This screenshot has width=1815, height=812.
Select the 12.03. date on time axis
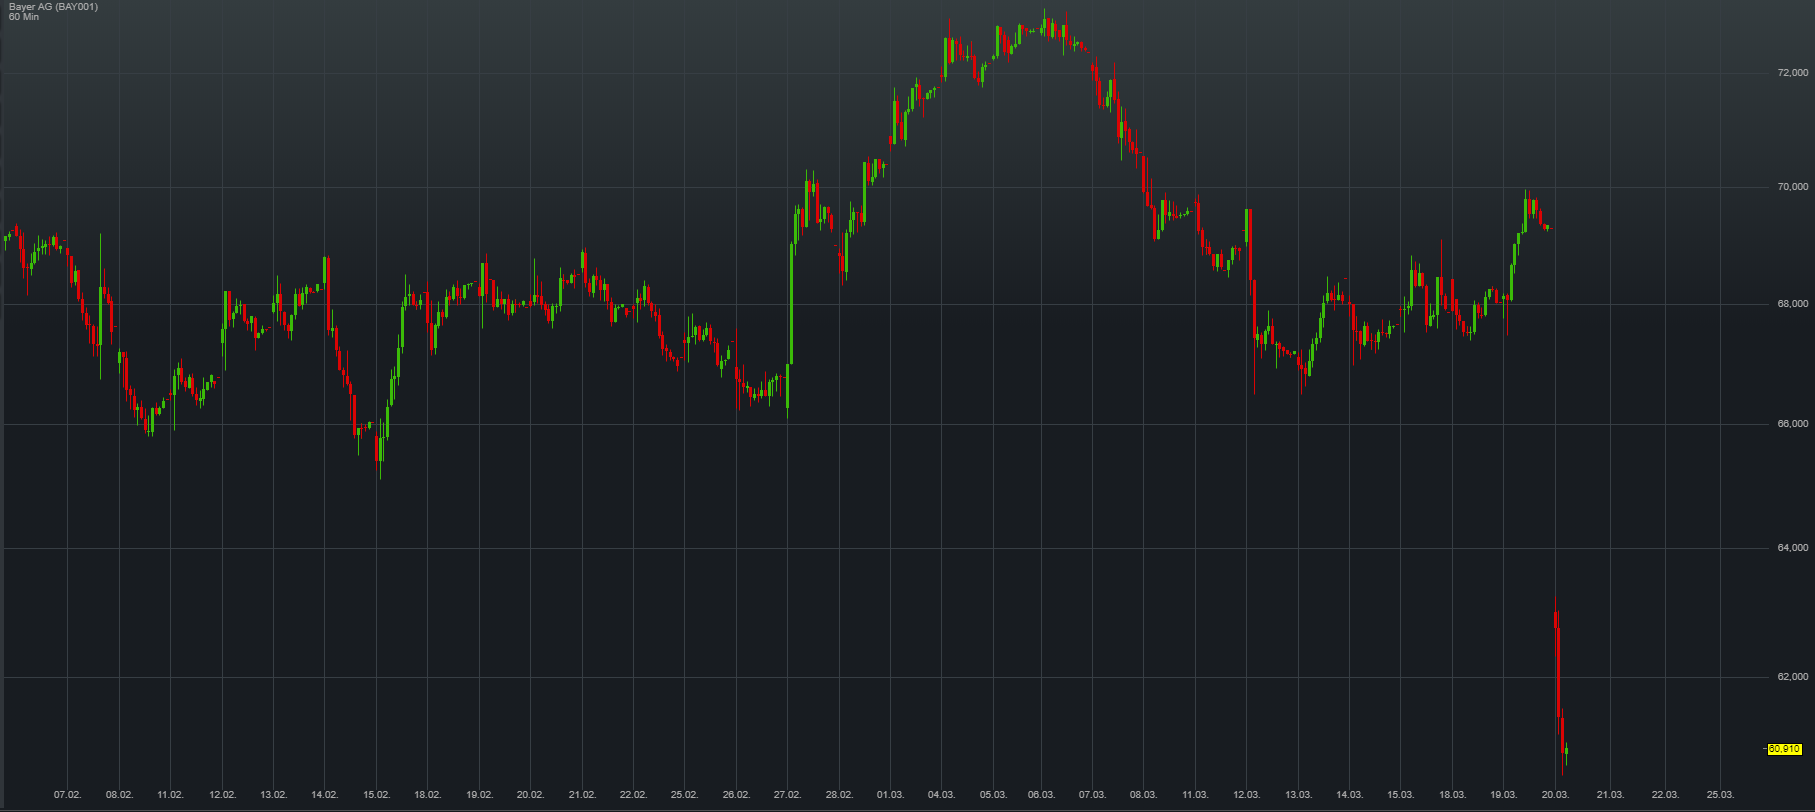tap(1247, 795)
